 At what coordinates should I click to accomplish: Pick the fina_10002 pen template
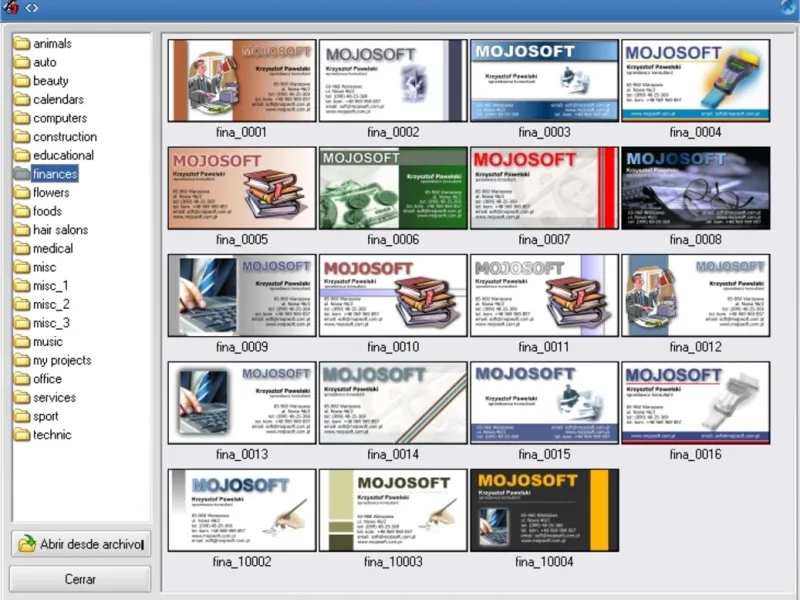click(x=242, y=510)
